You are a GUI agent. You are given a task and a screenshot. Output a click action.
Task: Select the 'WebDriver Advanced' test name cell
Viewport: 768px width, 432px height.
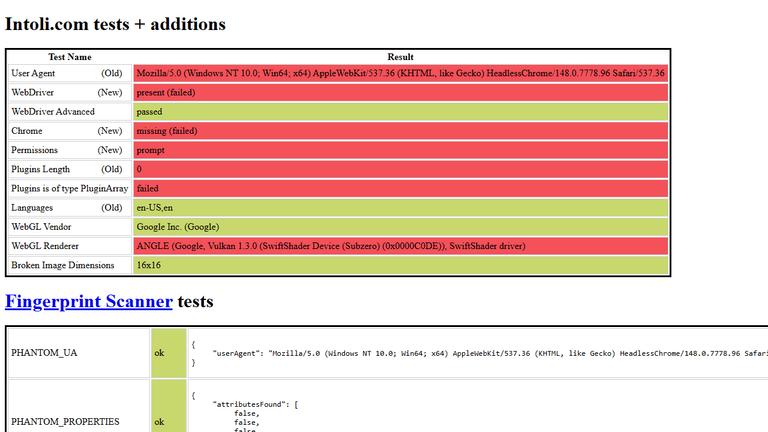(70, 112)
